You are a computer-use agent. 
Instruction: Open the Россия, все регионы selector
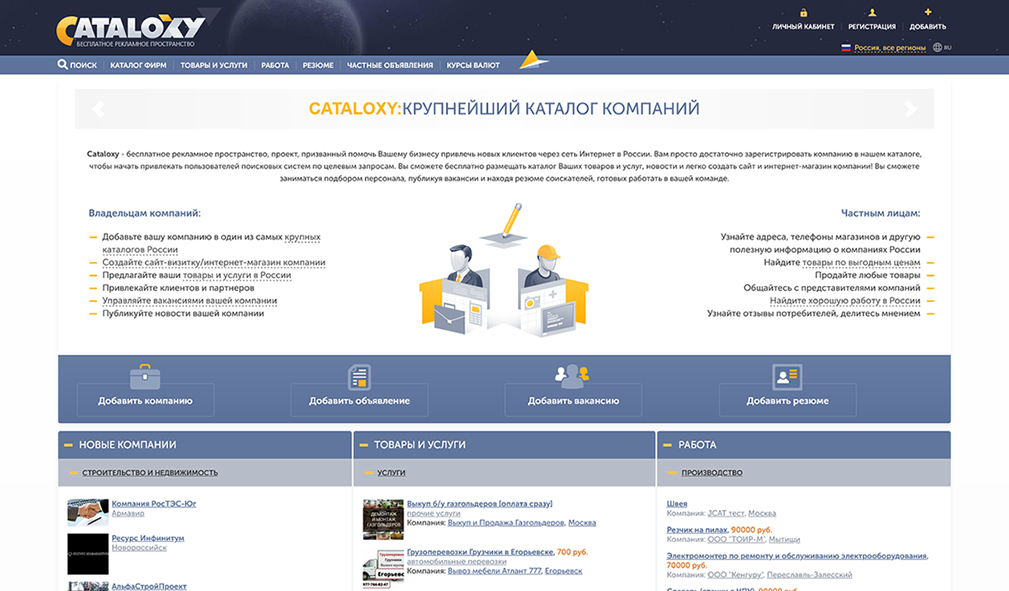point(890,48)
